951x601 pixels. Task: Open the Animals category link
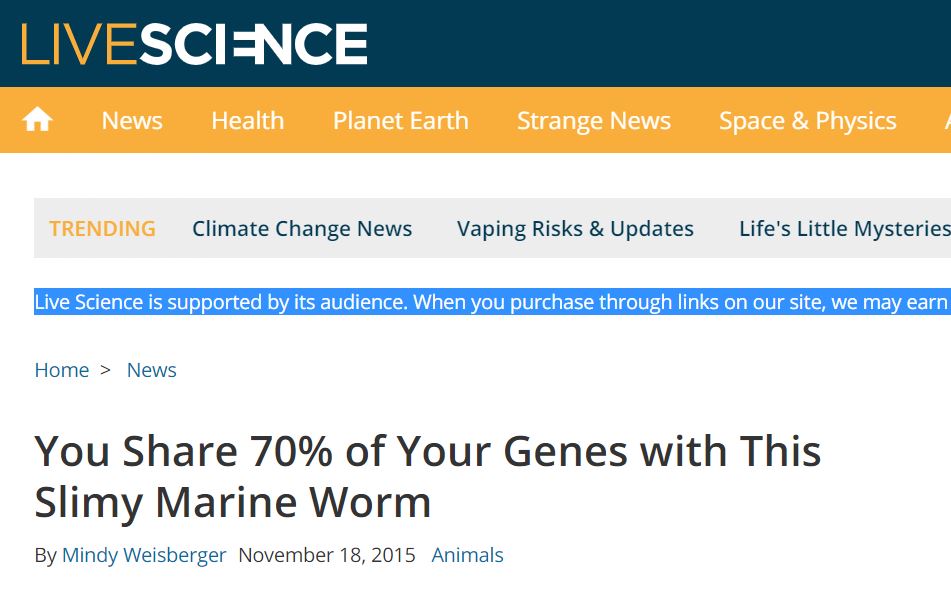tap(467, 555)
